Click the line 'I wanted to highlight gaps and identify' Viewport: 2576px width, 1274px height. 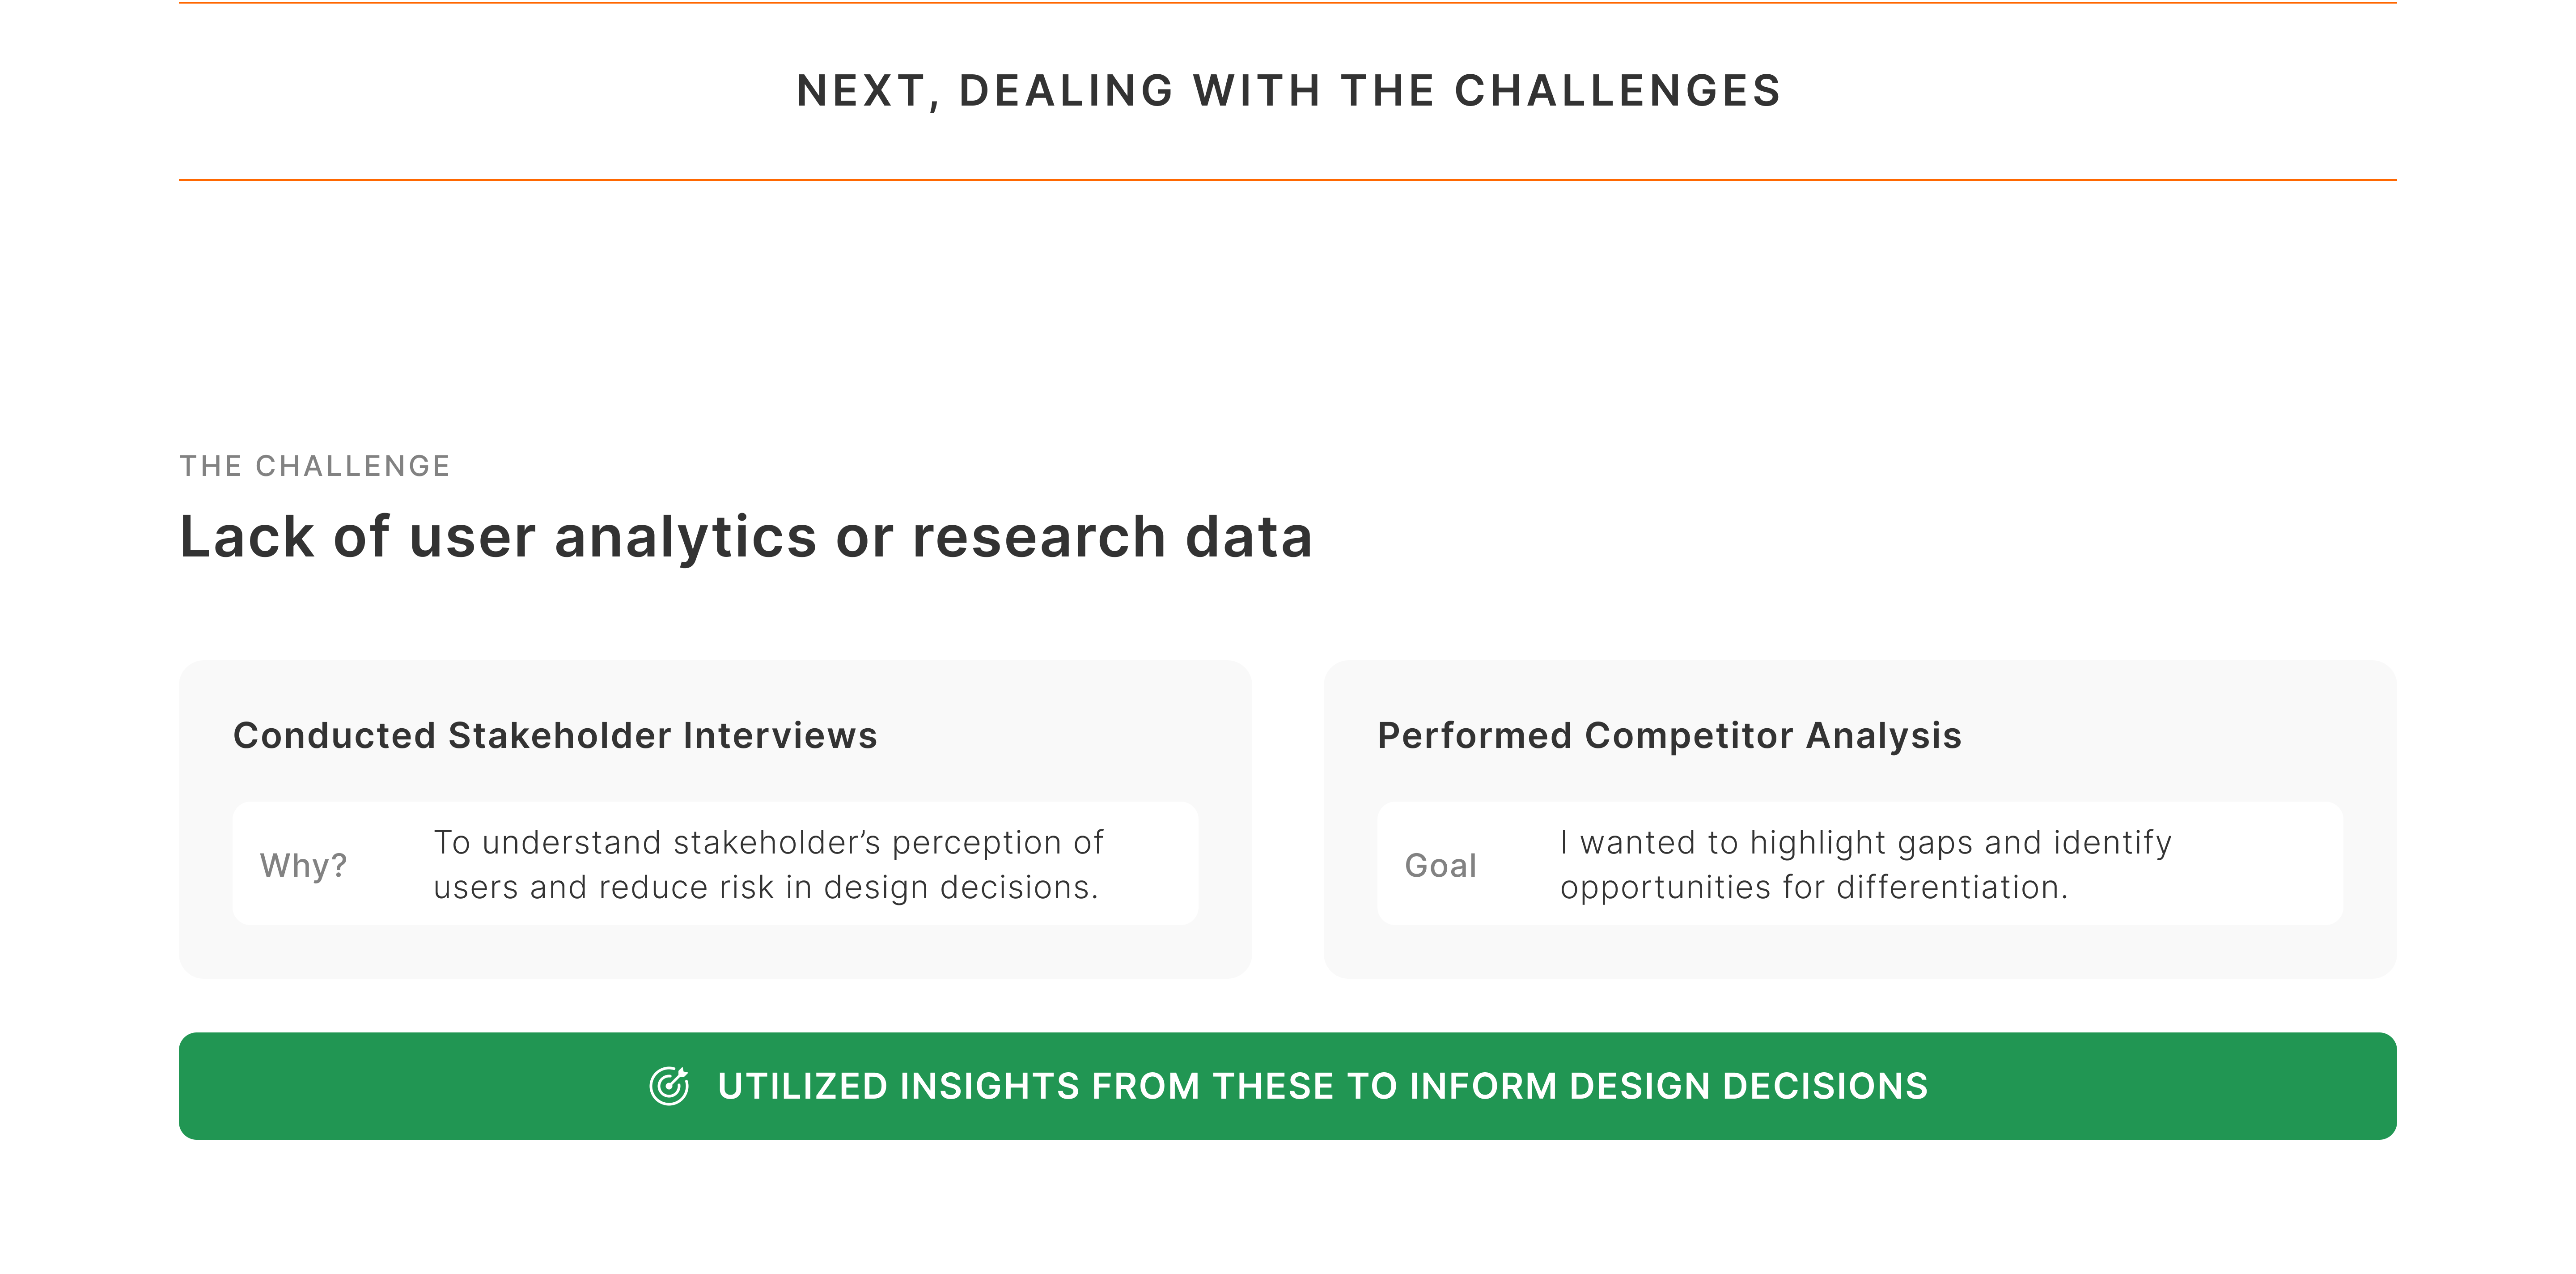pos(1865,843)
